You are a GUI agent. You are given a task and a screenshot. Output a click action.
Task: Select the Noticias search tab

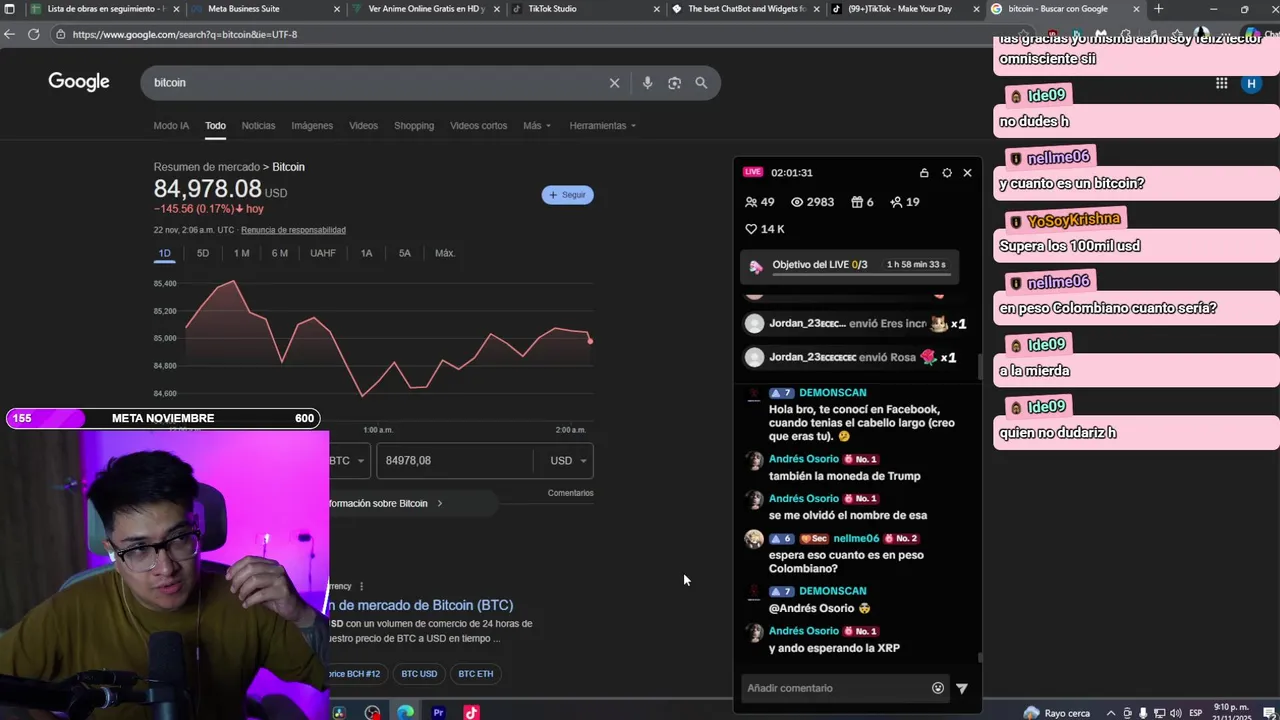click(x=258, y=126)
